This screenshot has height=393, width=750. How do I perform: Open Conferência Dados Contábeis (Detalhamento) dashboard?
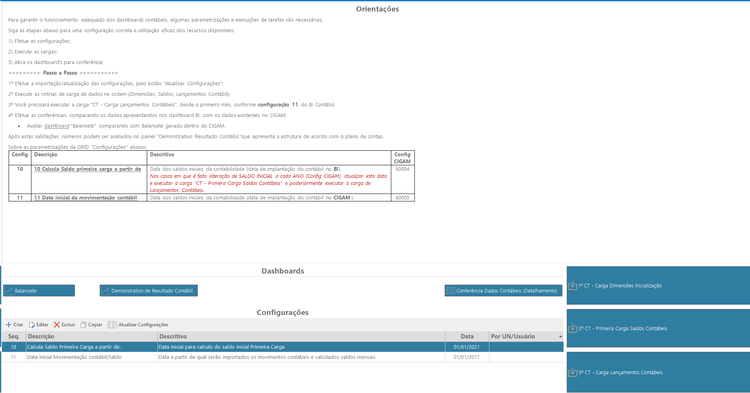click(503, 291)
